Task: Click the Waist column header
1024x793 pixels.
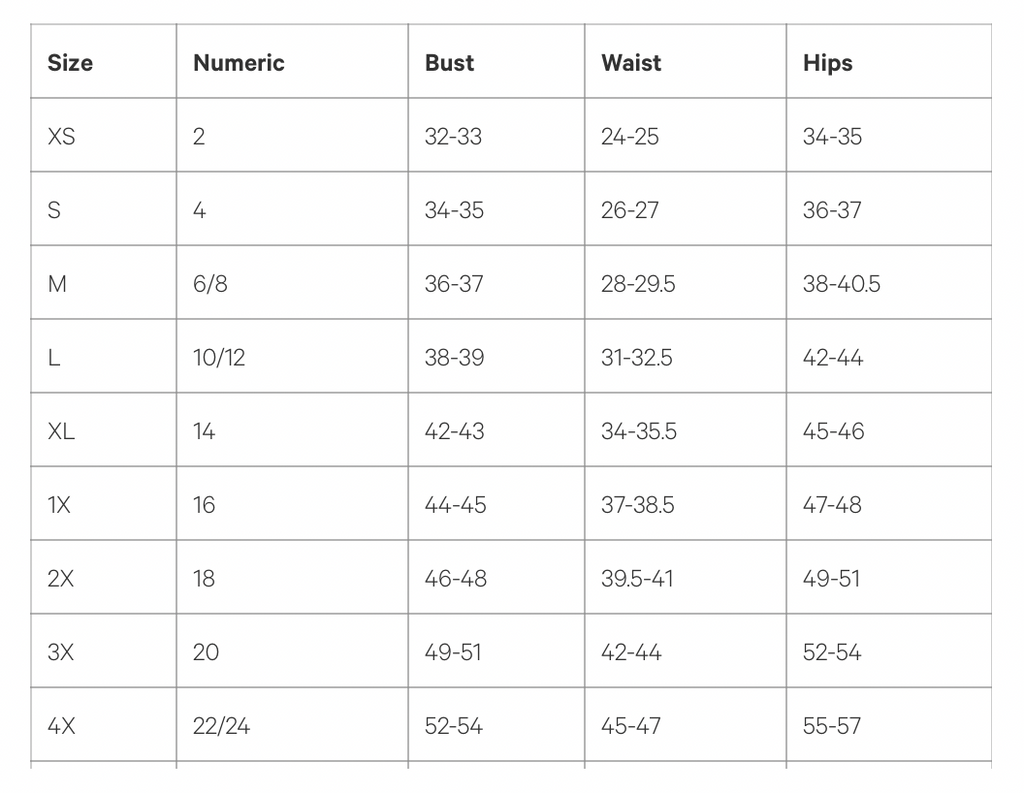Action: pyautogui.click(x=631, y=63)
